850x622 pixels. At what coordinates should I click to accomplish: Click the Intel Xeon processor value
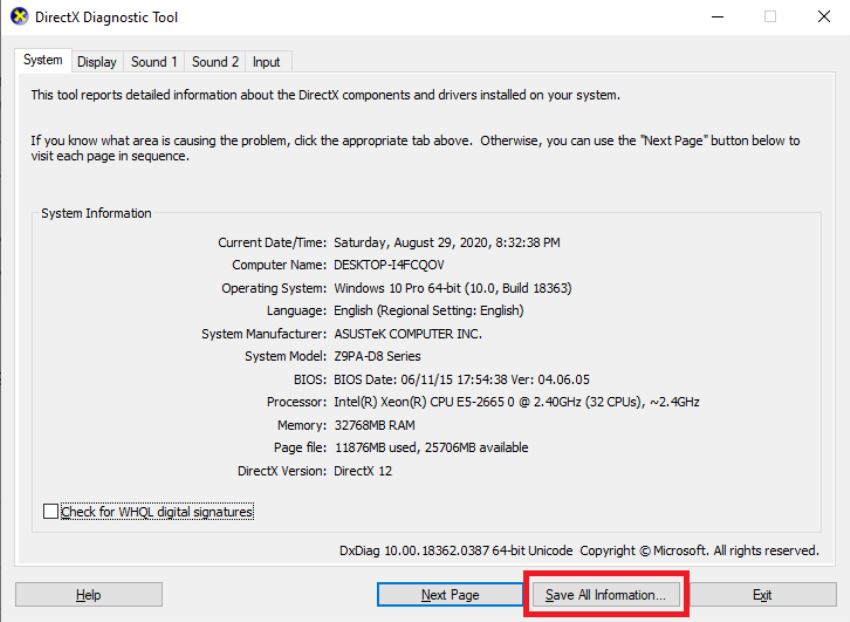(517, 402)
